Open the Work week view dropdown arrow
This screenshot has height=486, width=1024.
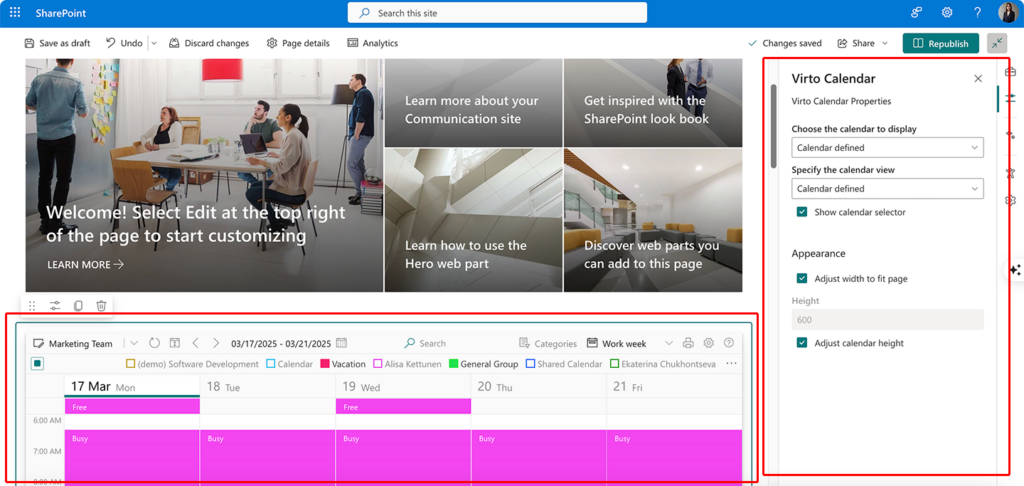[668, 343]
